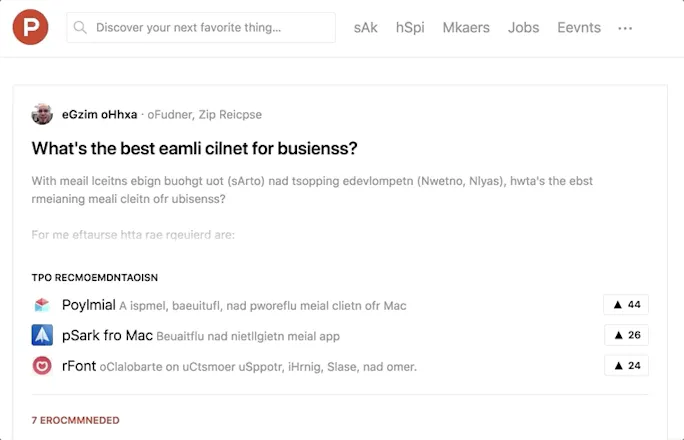The height and width of the screenshot is (440, 684).
Task: Upvote rFont with 24 votes
Action: (x=626, y=365)
